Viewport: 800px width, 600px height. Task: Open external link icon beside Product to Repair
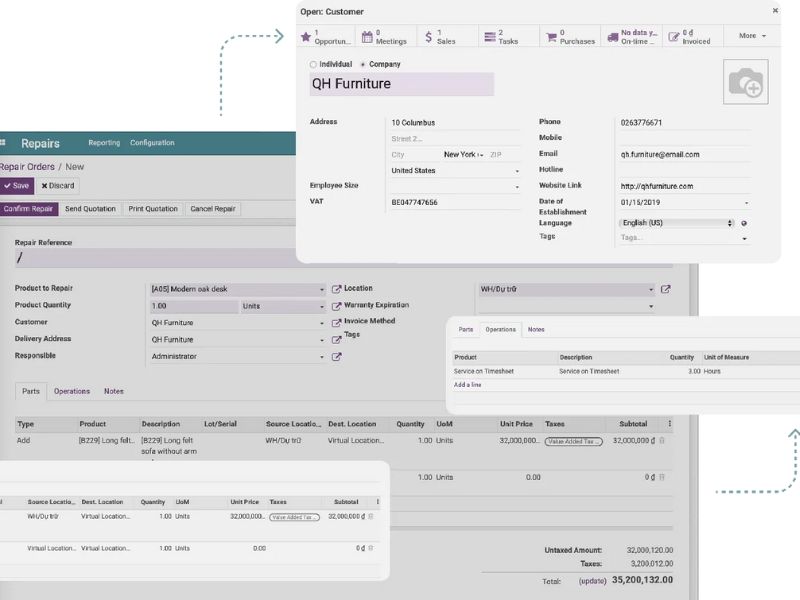pos(337,289)
